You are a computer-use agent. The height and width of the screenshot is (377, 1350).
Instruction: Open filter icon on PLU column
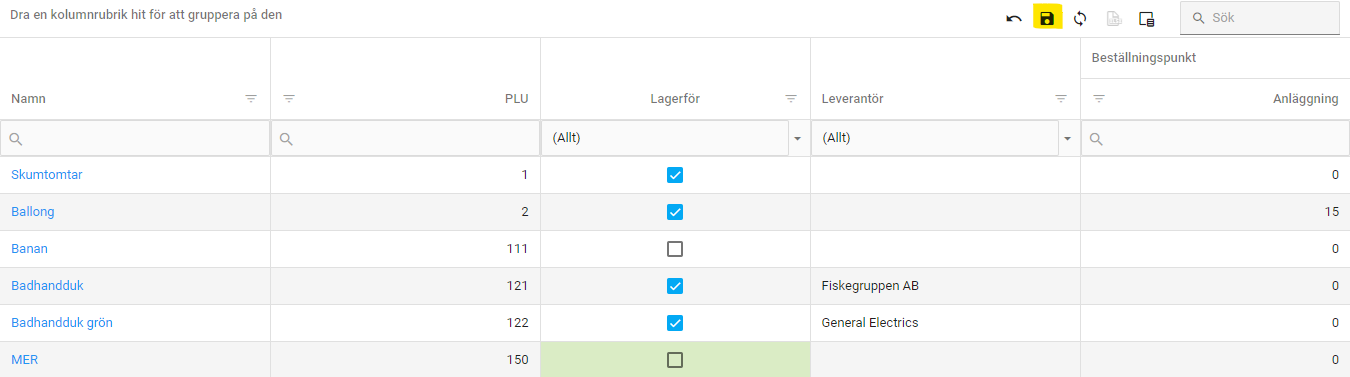pyautogui.click(x=289, y=99)
